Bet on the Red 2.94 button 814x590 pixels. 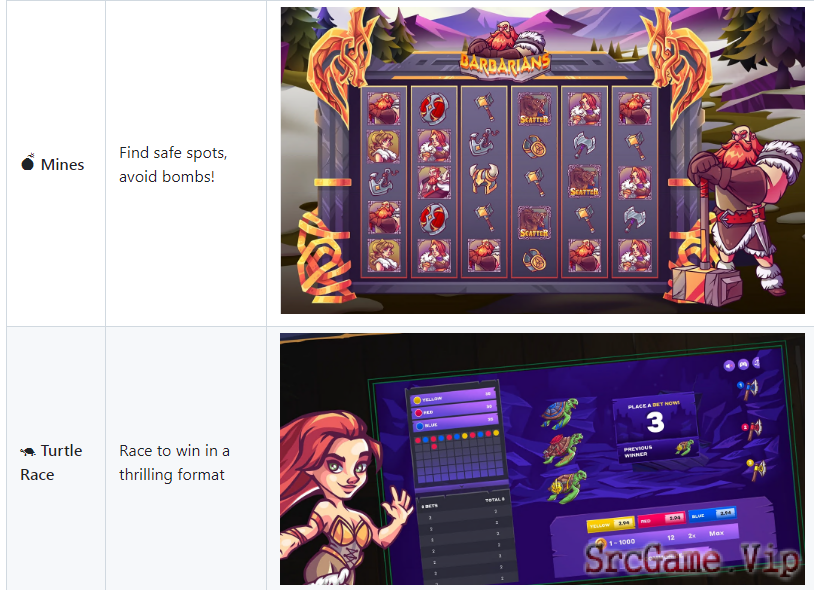coord(662,518)
